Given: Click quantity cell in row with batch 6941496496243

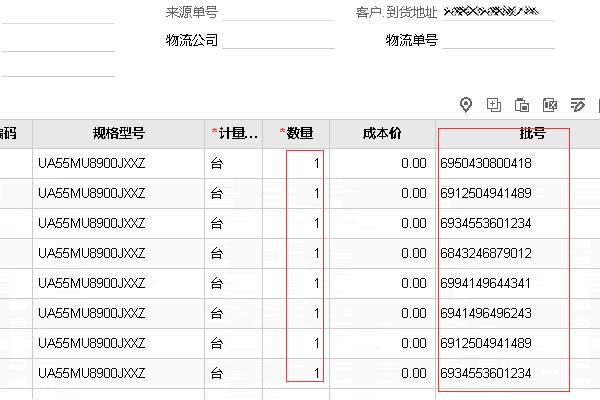Looking at the screenshot, I should (x=296, y=313).
